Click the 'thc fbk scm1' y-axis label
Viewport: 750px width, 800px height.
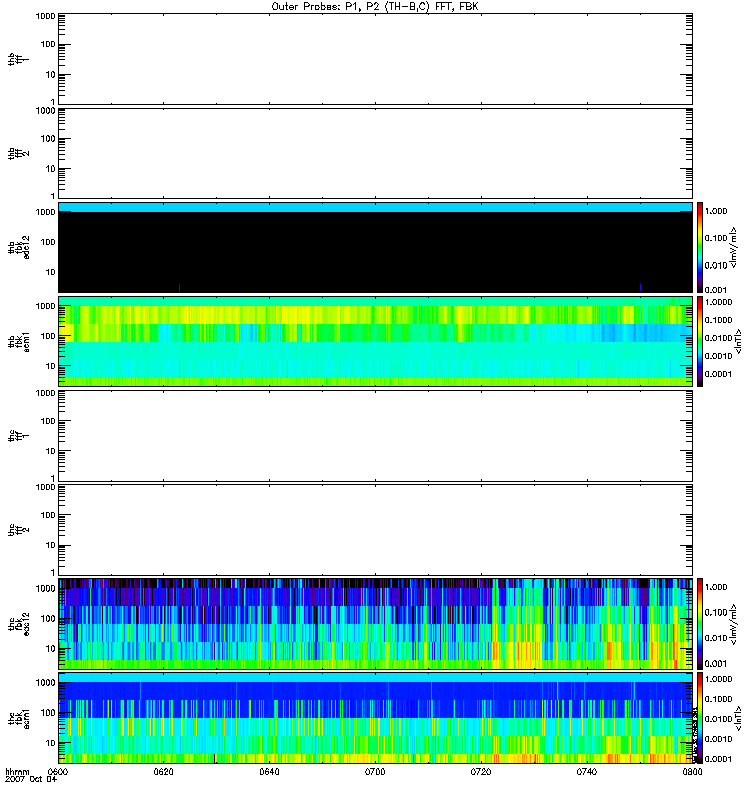pyautogui.click(x=18, y=718)
